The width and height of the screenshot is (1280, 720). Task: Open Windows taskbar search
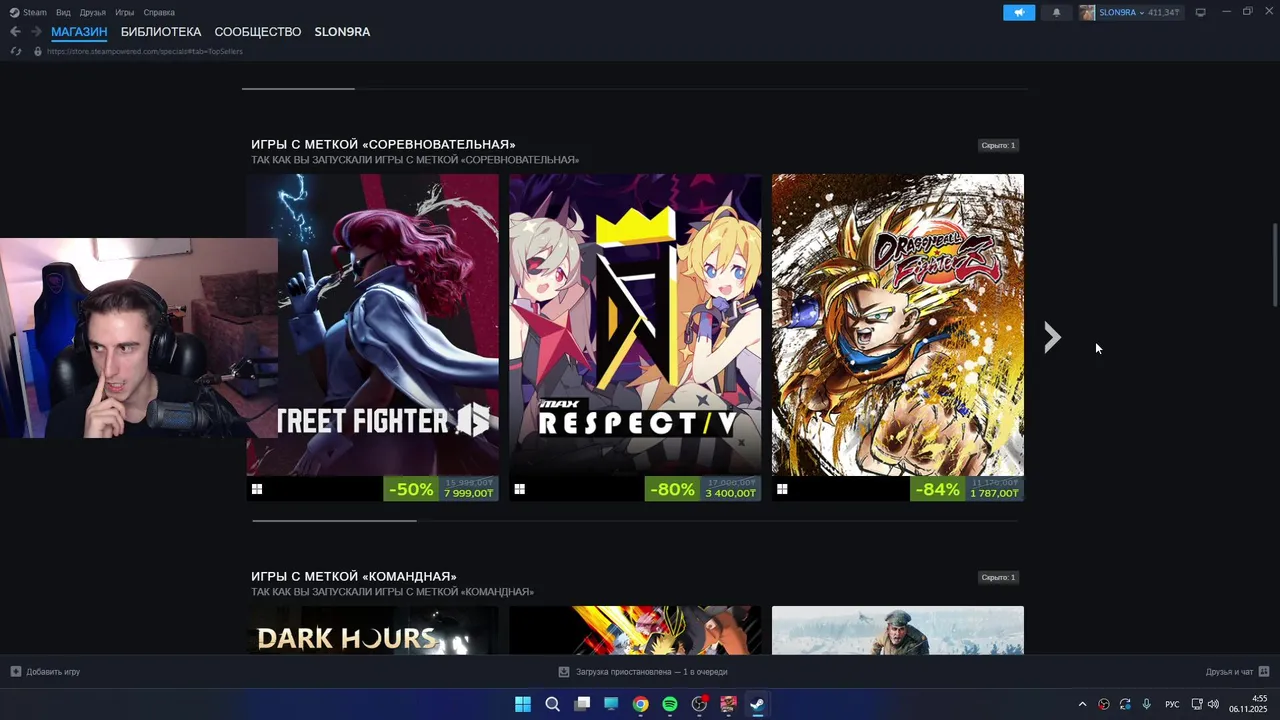coord(552,704)
